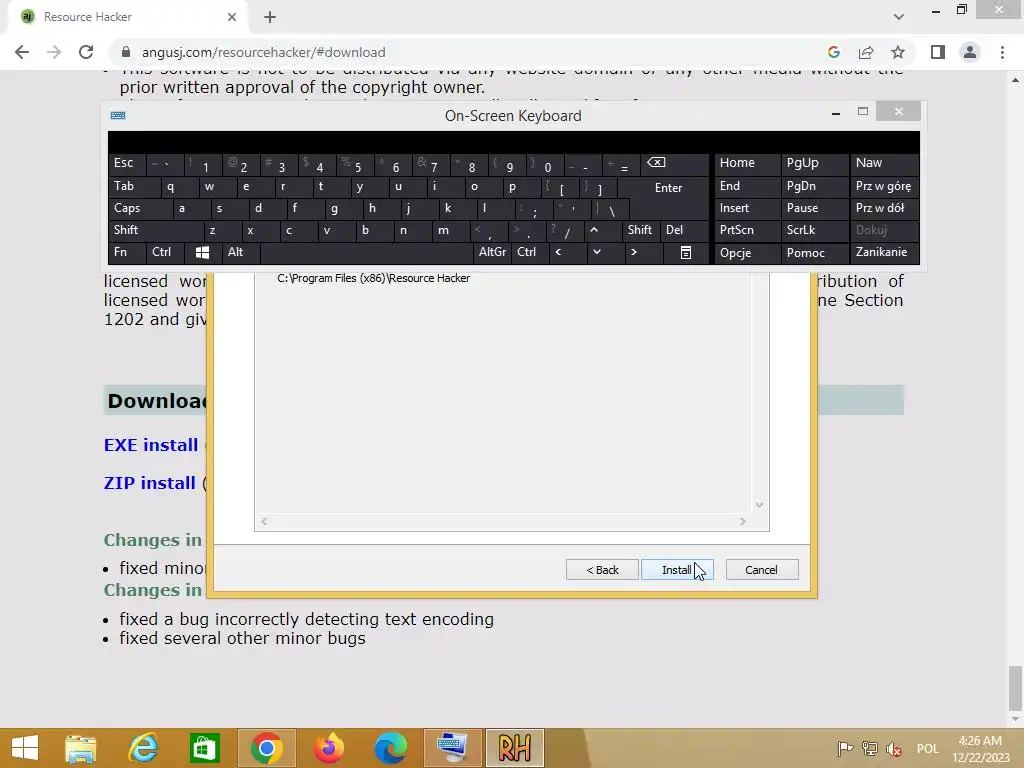This screenshot has height=768, width=1024.
Task: Toggle Chrome side panel
Action: click(x=938, y=52)
